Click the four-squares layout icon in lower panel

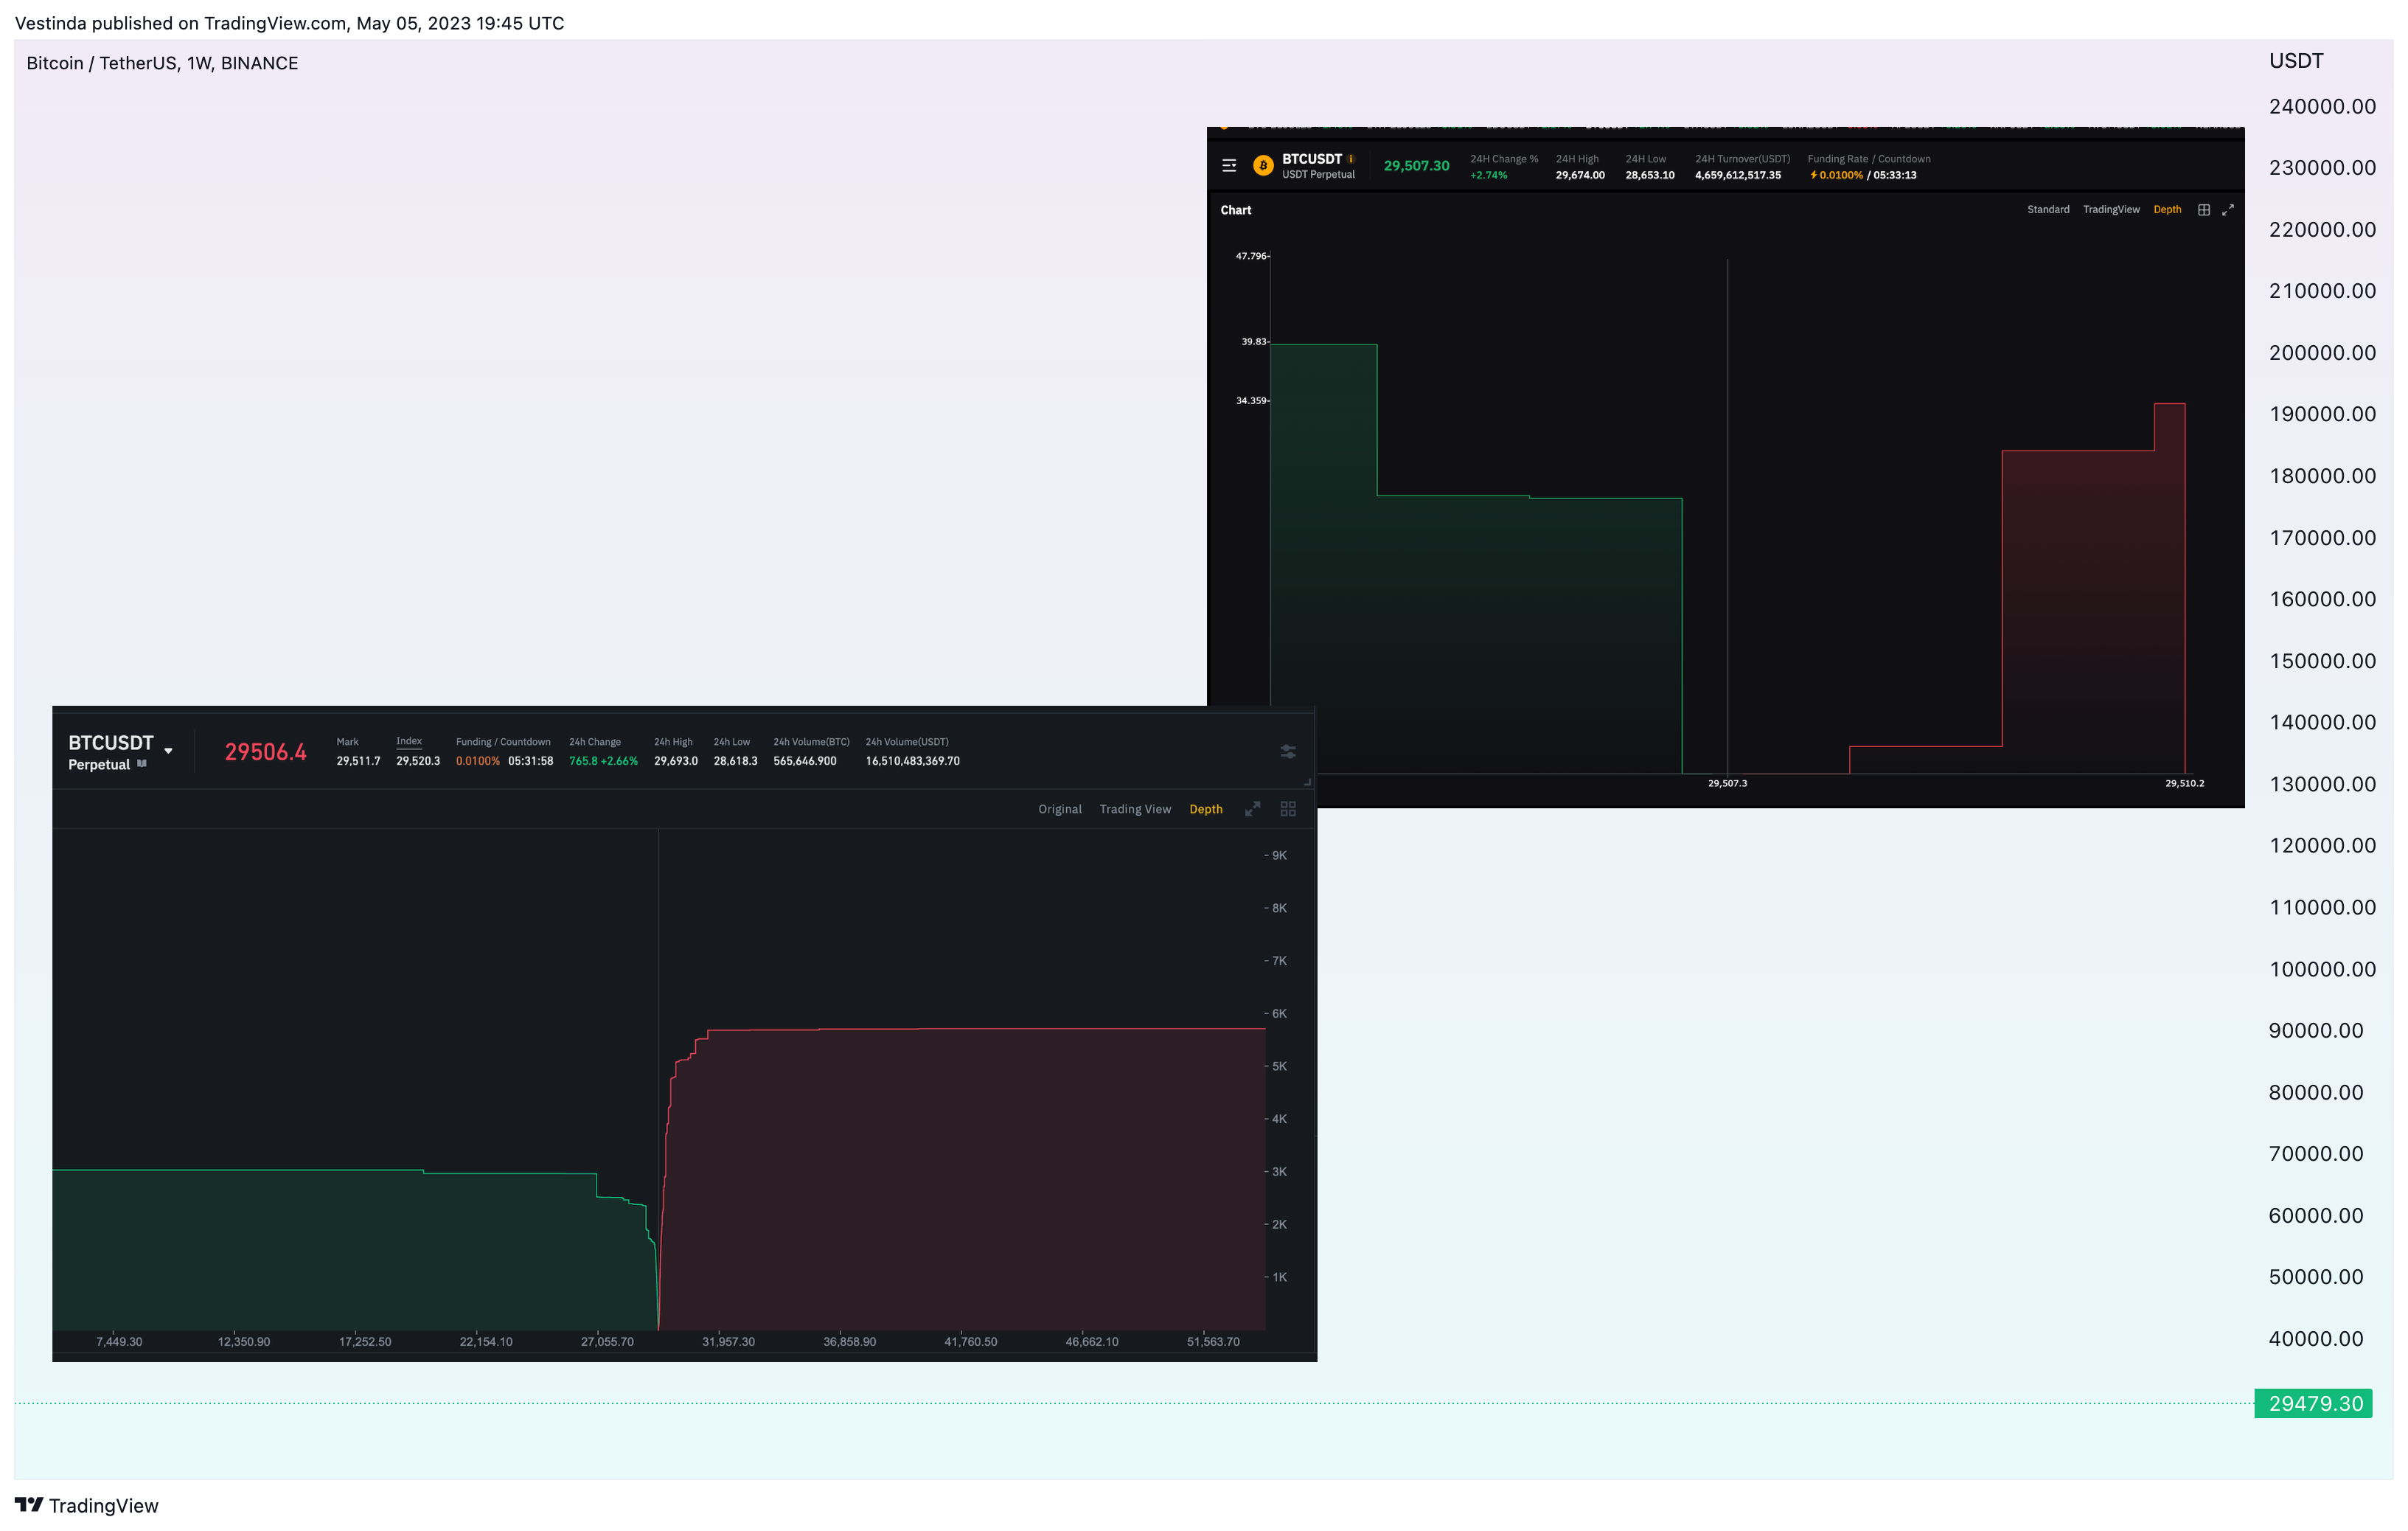point(1288,809)
